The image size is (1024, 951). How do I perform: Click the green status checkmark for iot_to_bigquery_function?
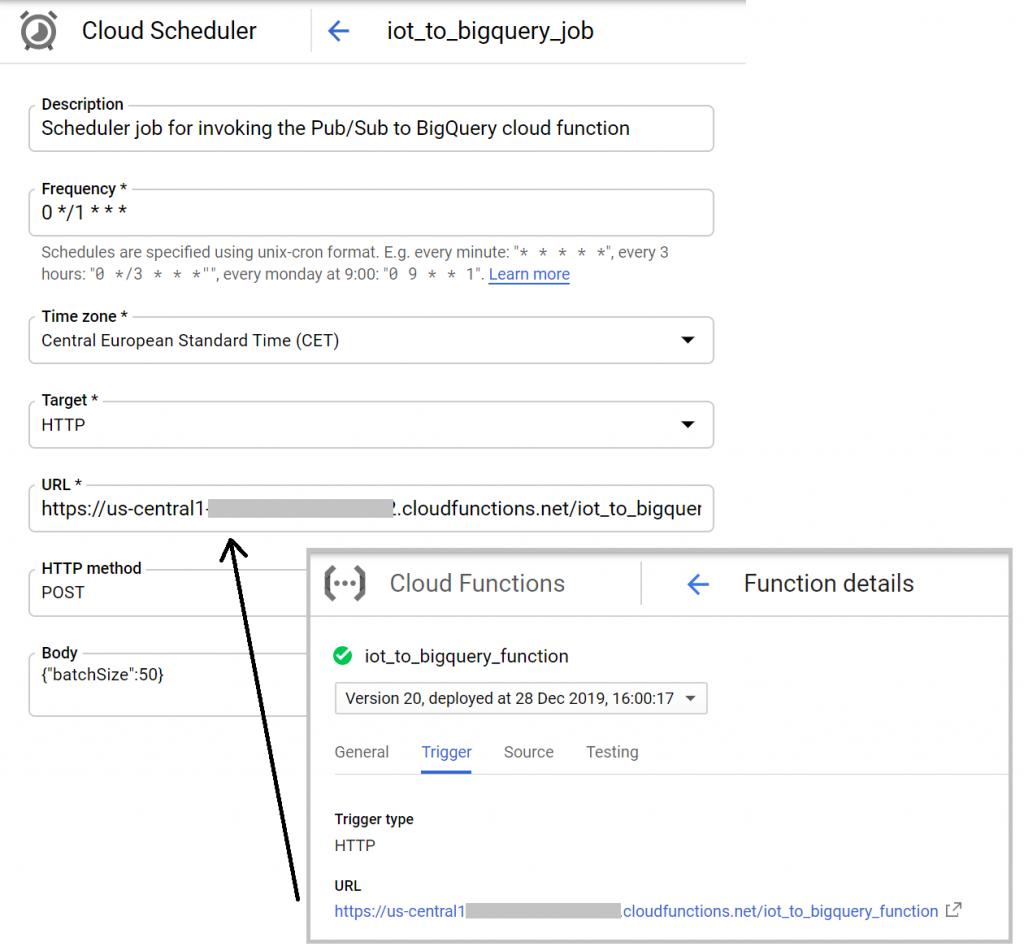click(342, 656)
